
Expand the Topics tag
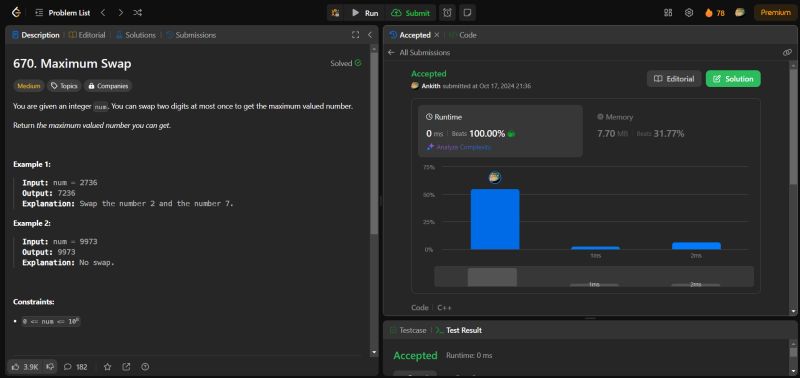[x=64, y=86]
